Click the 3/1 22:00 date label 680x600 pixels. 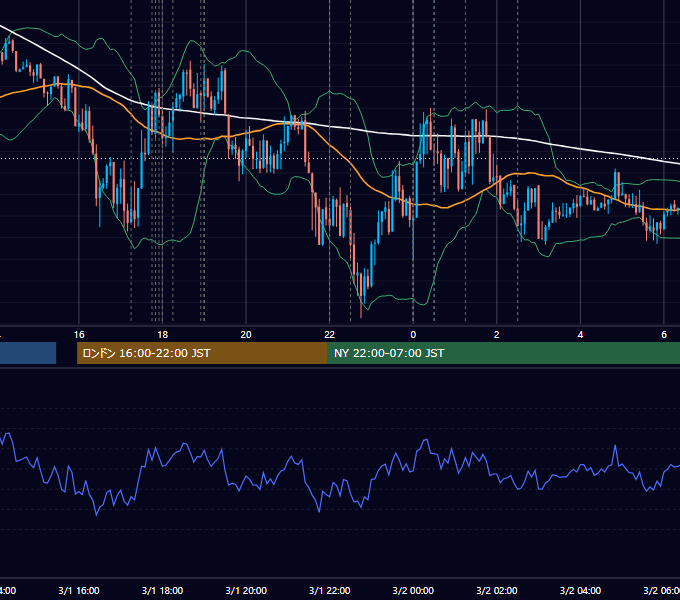coord(330,591)
